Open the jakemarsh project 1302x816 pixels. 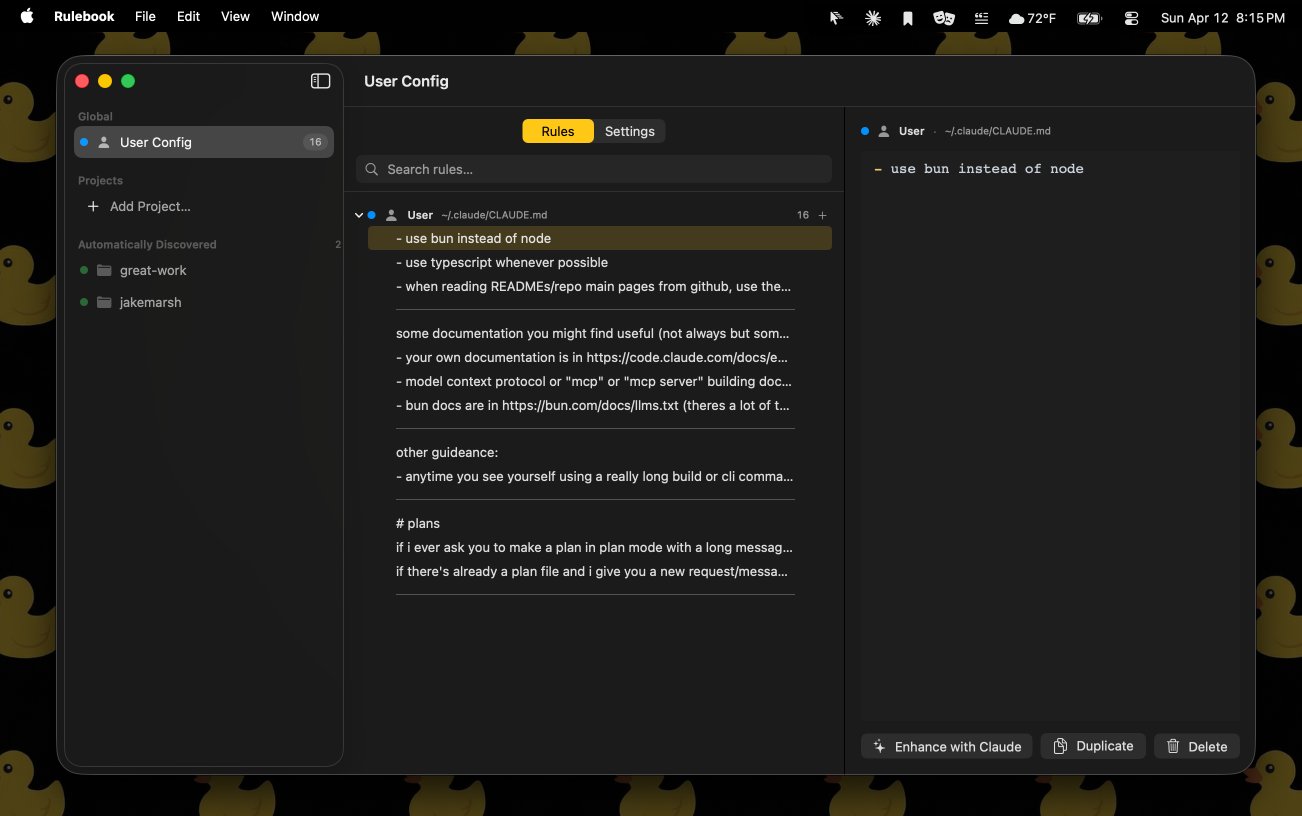pos(150,302)
